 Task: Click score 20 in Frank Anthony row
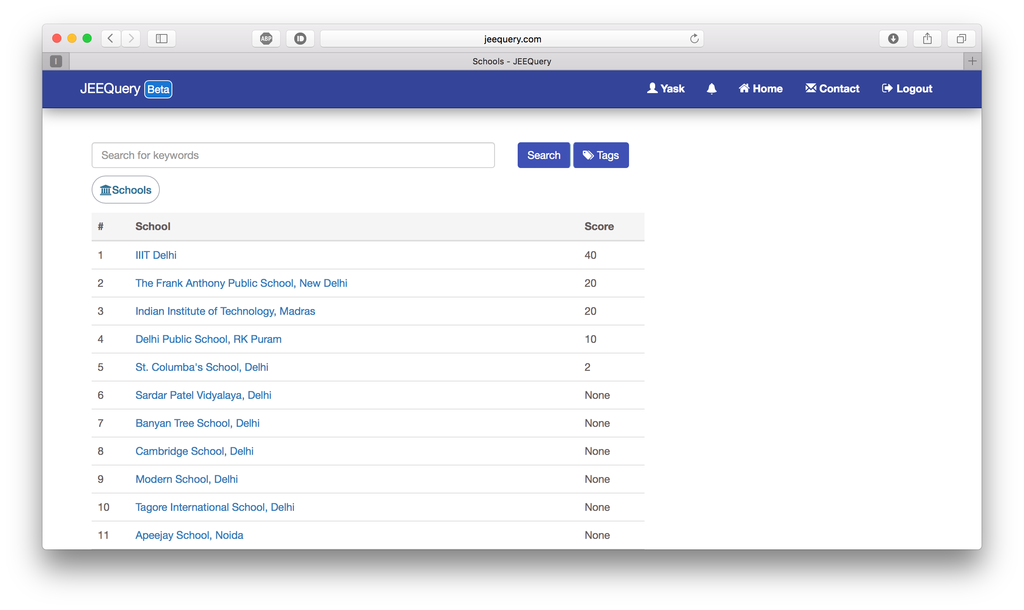[x=590, y=283]
